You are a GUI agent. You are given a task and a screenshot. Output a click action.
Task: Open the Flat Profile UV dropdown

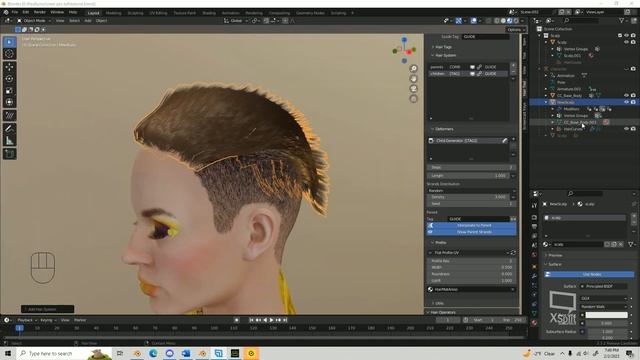pos(468,253)
